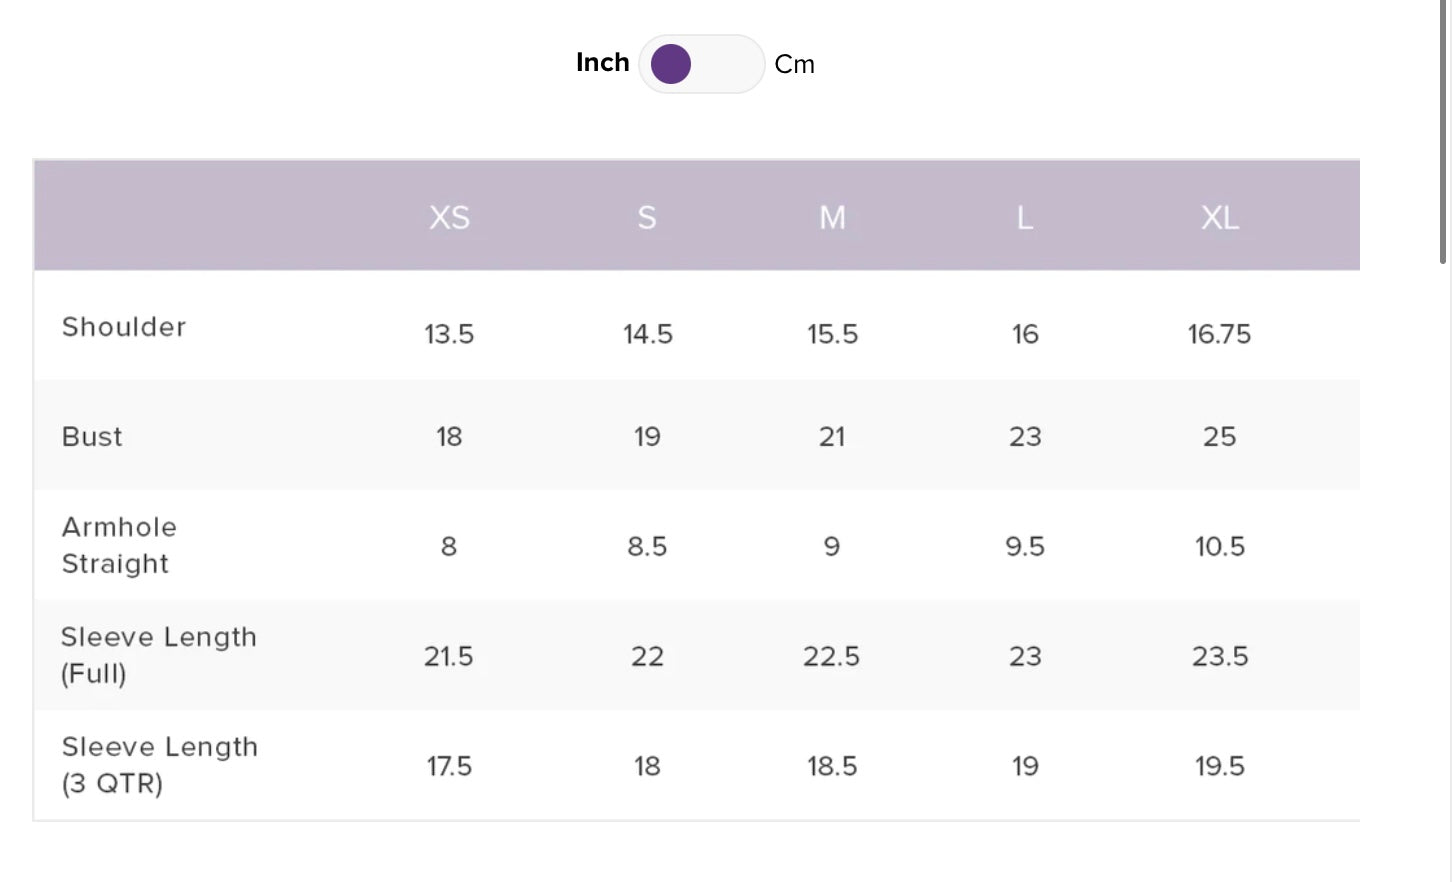Click the XS column header
The height and width of the screenshot is (882, 1452).
tap(449, 217)
